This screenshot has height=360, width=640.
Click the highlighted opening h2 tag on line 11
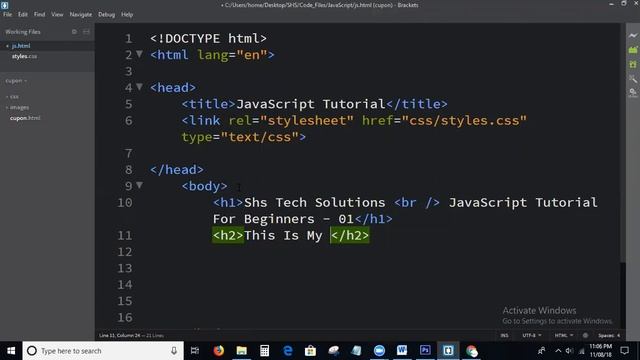[x=228, y=236]
